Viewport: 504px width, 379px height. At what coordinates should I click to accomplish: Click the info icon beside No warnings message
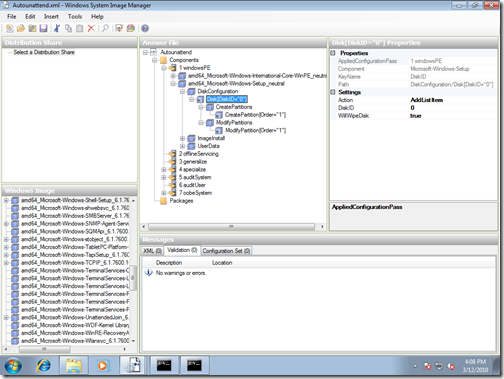coord(149,273)
